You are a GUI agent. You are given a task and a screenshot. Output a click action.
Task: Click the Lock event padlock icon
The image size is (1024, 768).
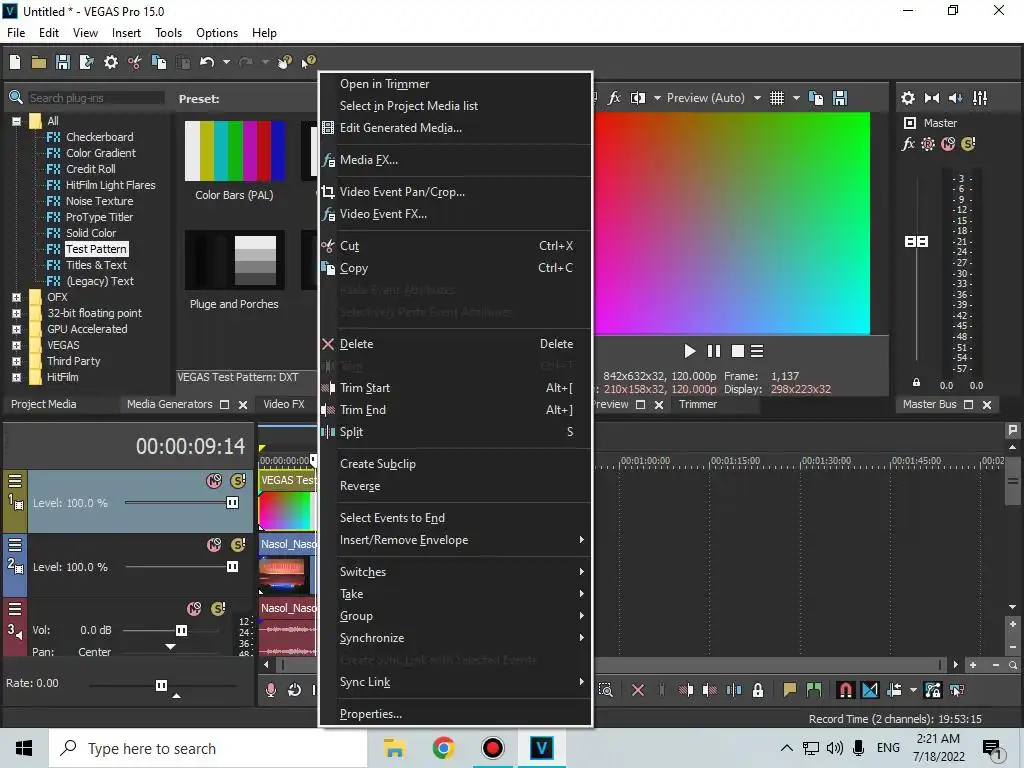click(758, 690)
